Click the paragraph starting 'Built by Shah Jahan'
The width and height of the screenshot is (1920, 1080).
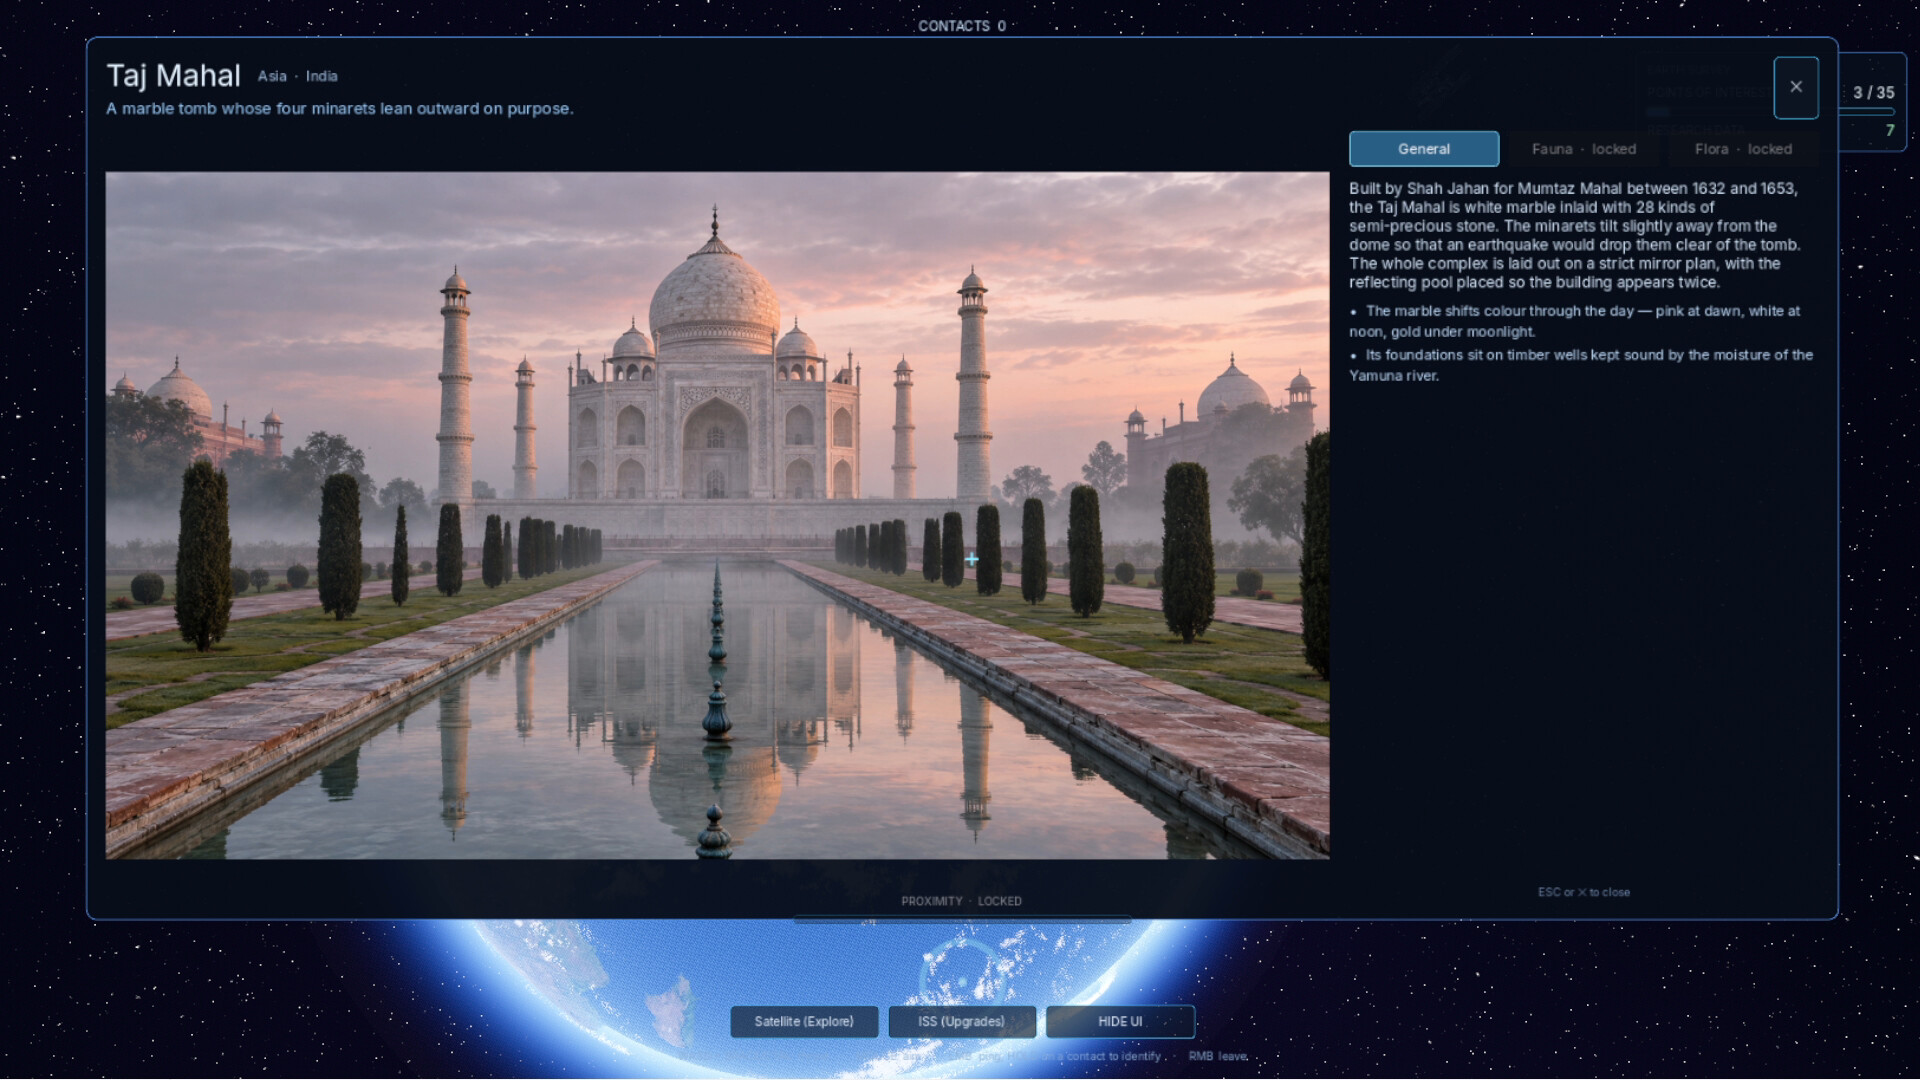pyautogui.click(x=1575, y=235)
